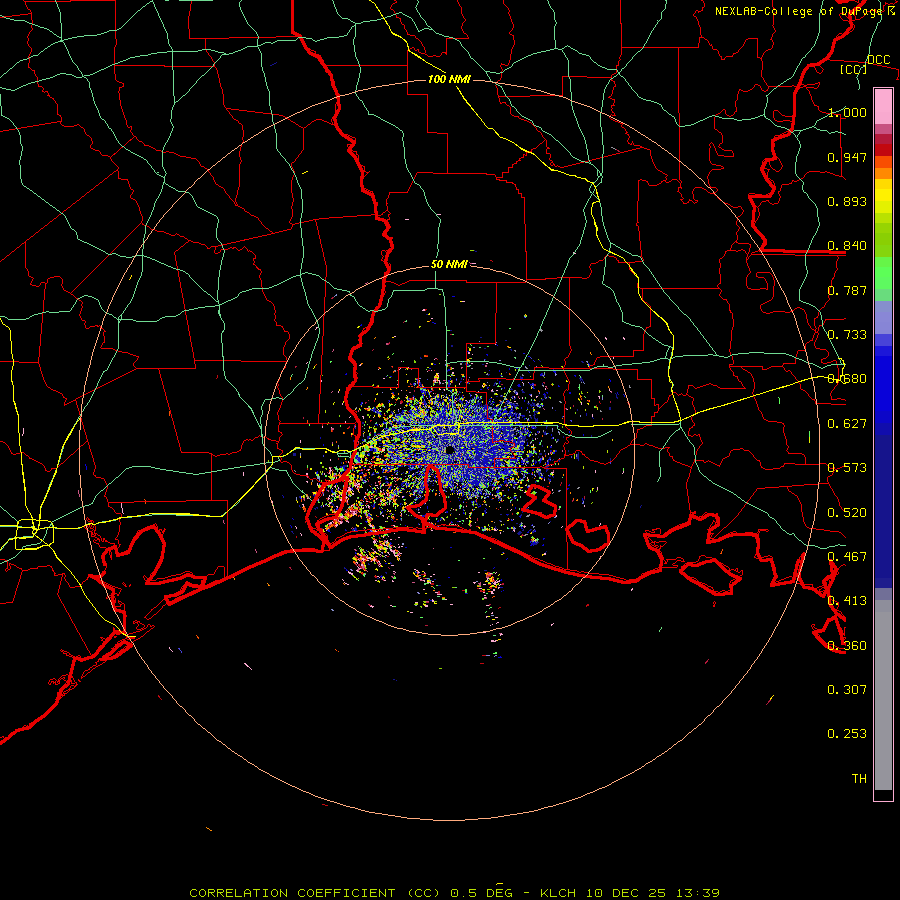Click the Houston beltway loop on map
Image resolution: width=900 pixels, height=900 pixels.
34,534
